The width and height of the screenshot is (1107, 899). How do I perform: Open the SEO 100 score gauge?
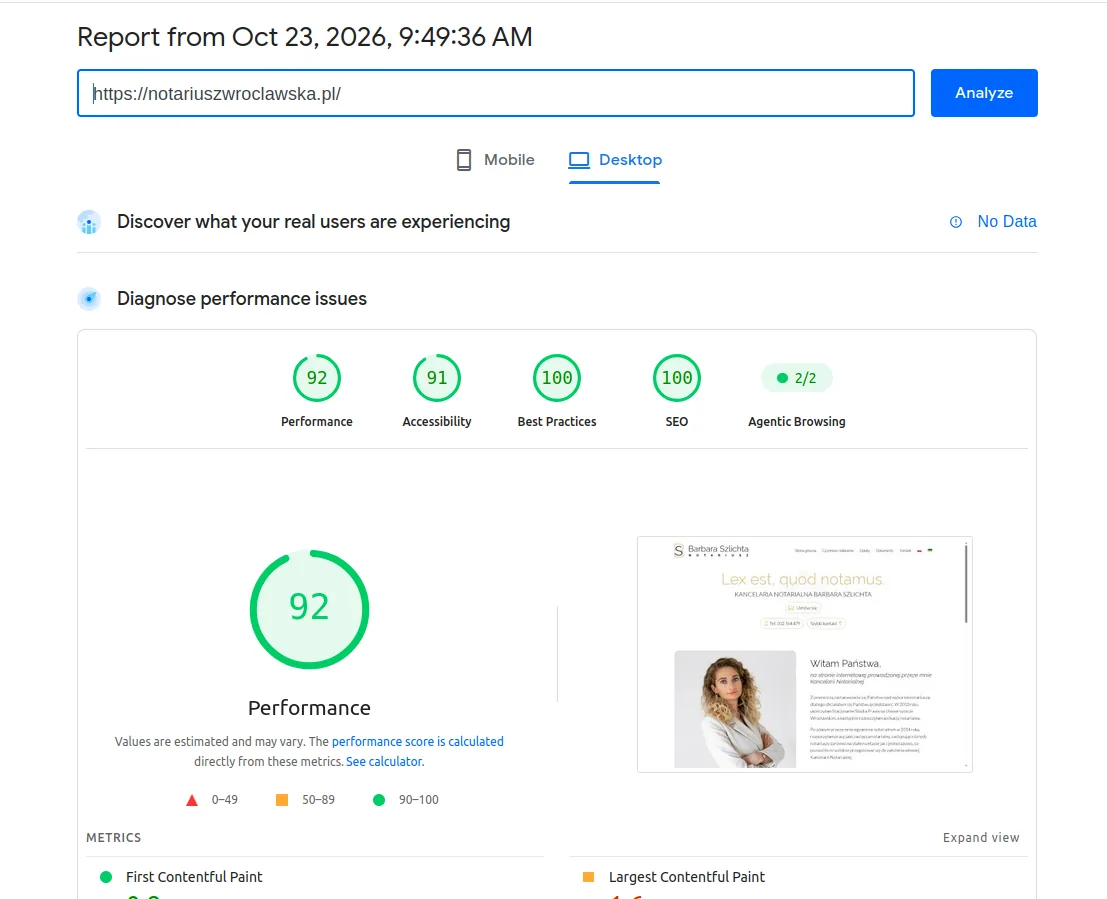point(676,378)
